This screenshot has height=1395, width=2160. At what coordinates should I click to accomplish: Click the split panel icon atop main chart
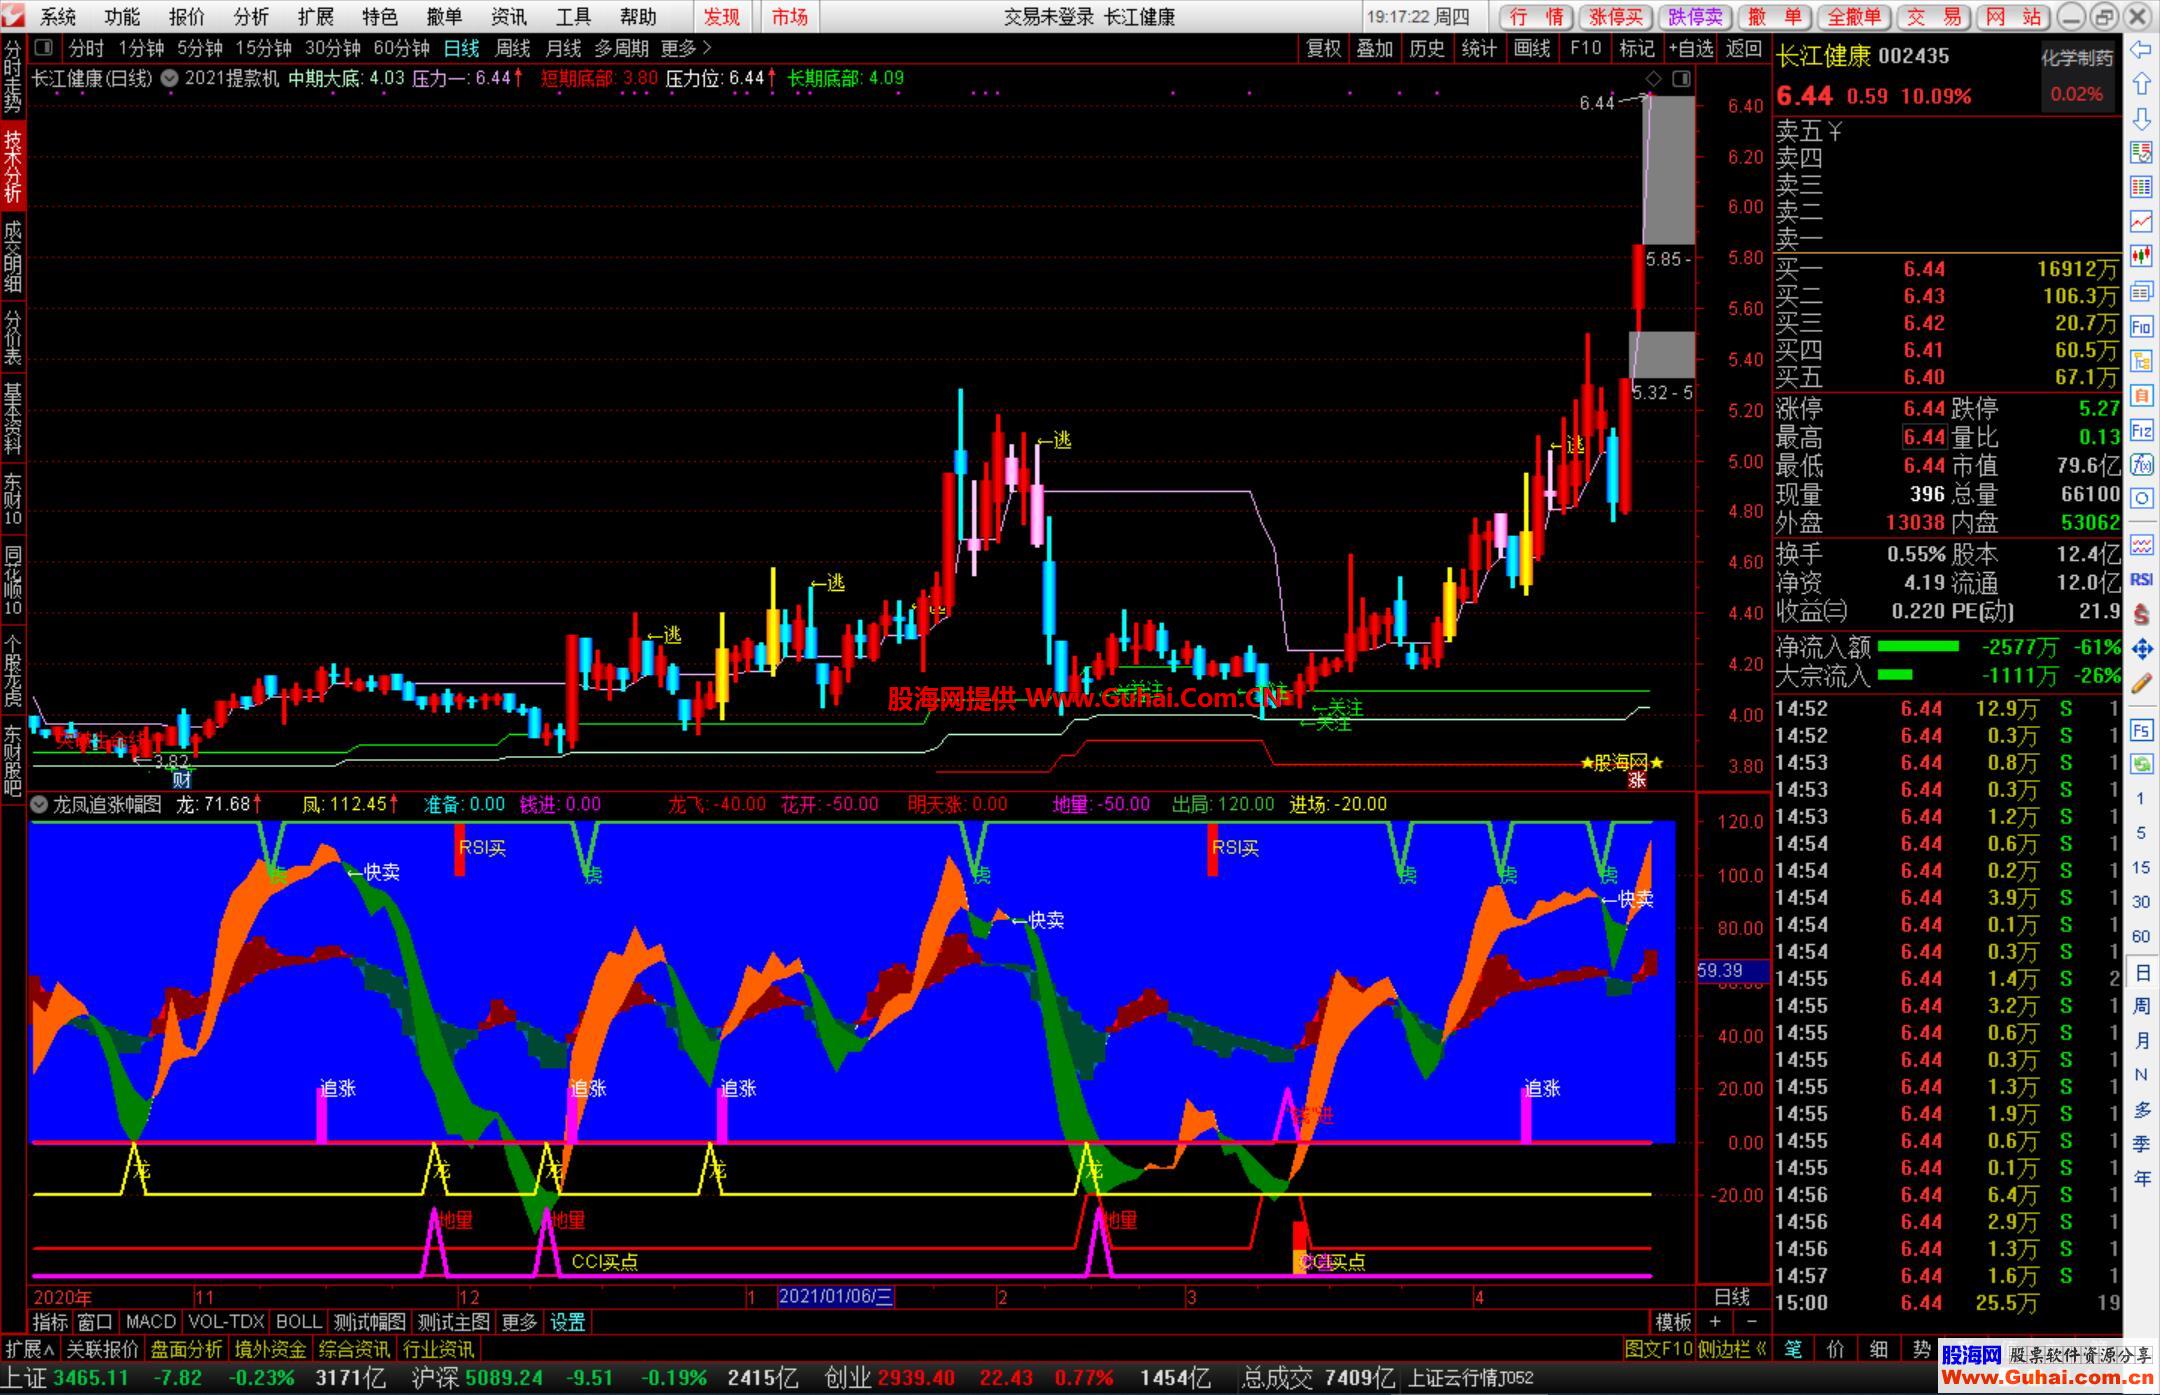[1681, 78]
